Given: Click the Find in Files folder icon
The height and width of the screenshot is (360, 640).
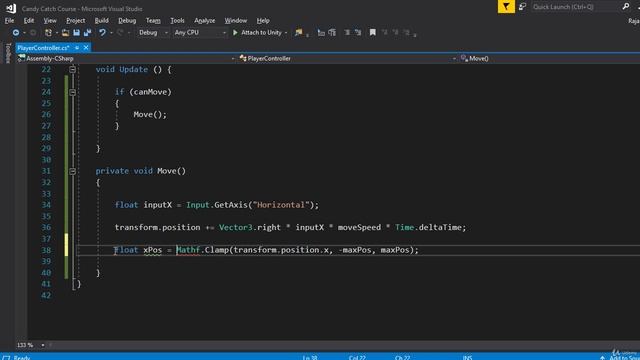Looking at the screenshot, I should tap(299, 32).
